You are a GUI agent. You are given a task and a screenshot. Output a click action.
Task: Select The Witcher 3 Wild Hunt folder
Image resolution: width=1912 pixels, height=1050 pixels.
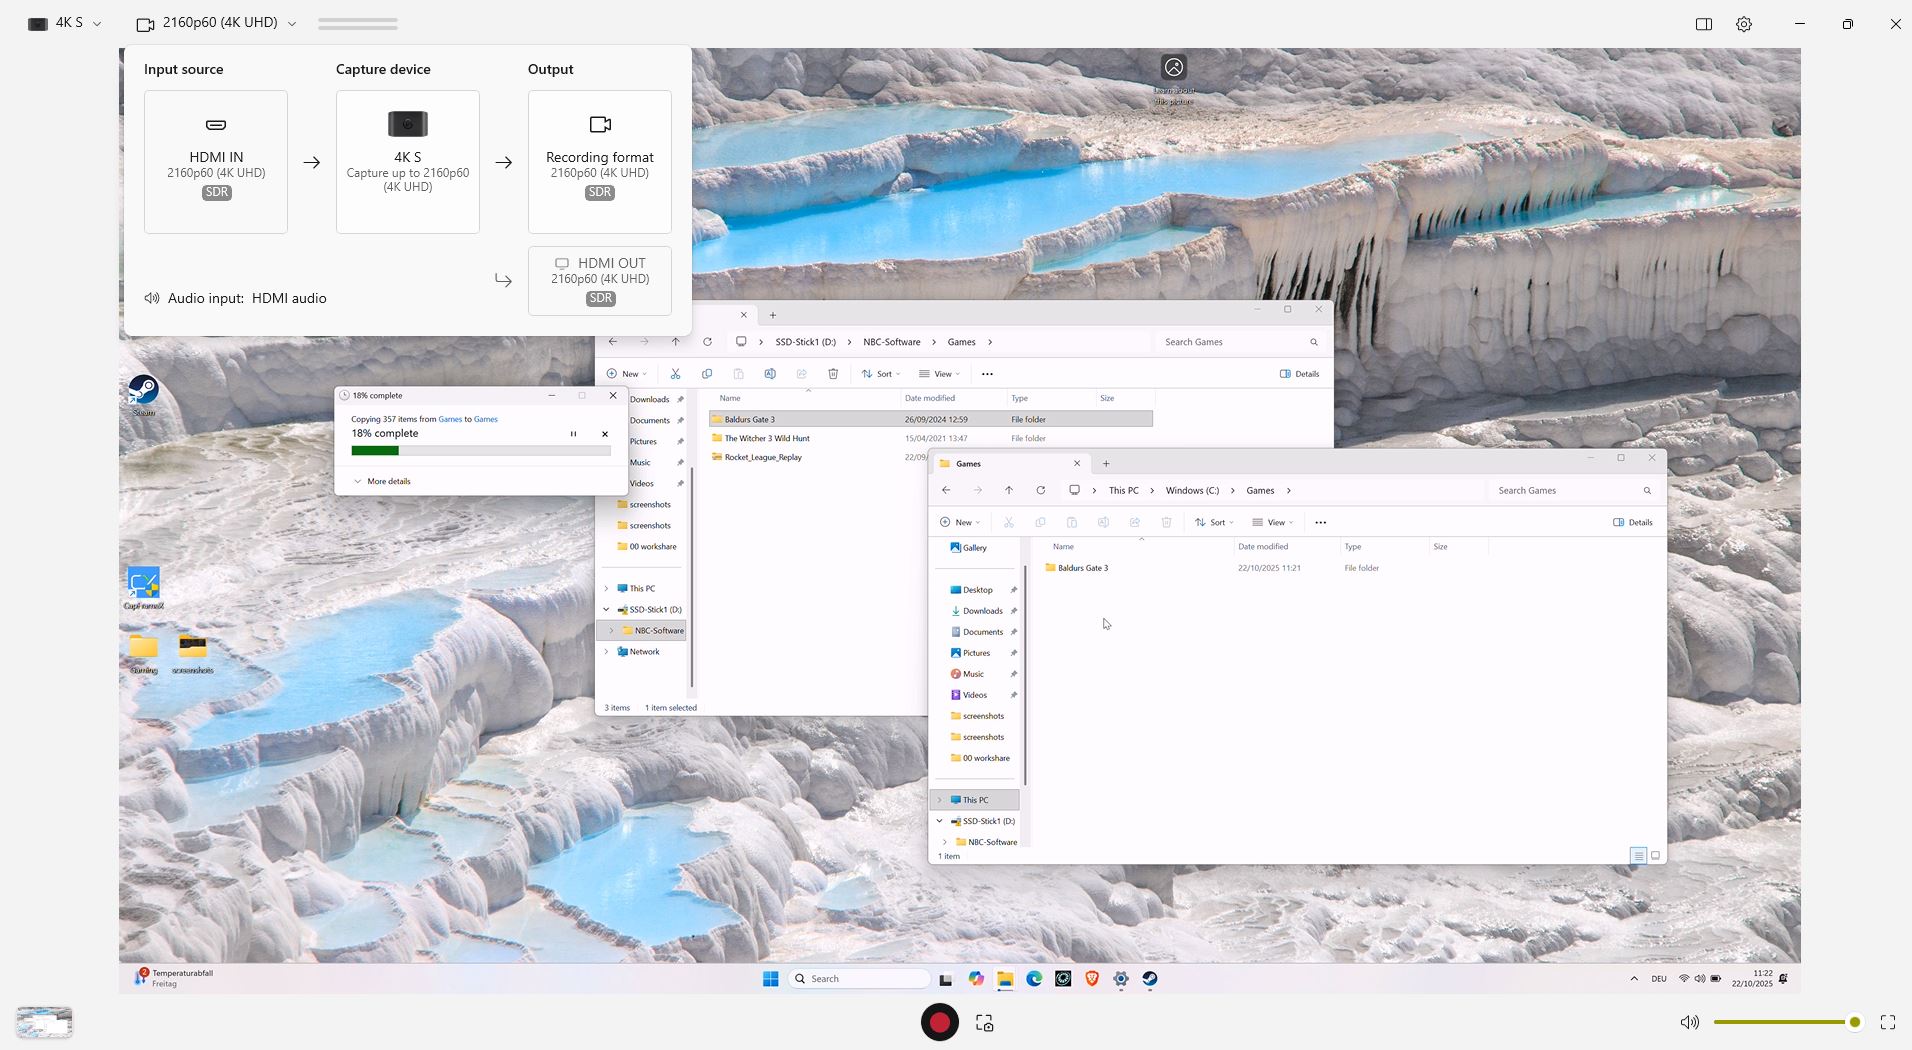pyautogui.click(x=766, y=438)
